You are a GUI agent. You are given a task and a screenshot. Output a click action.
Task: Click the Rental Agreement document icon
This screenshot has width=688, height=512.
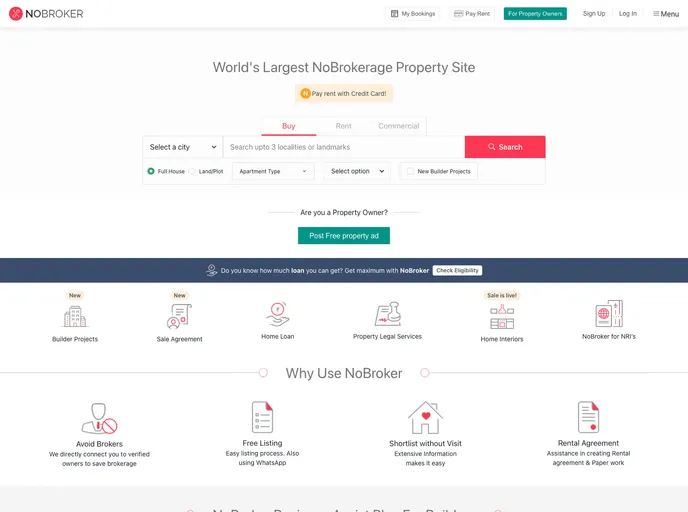point(588,417)
